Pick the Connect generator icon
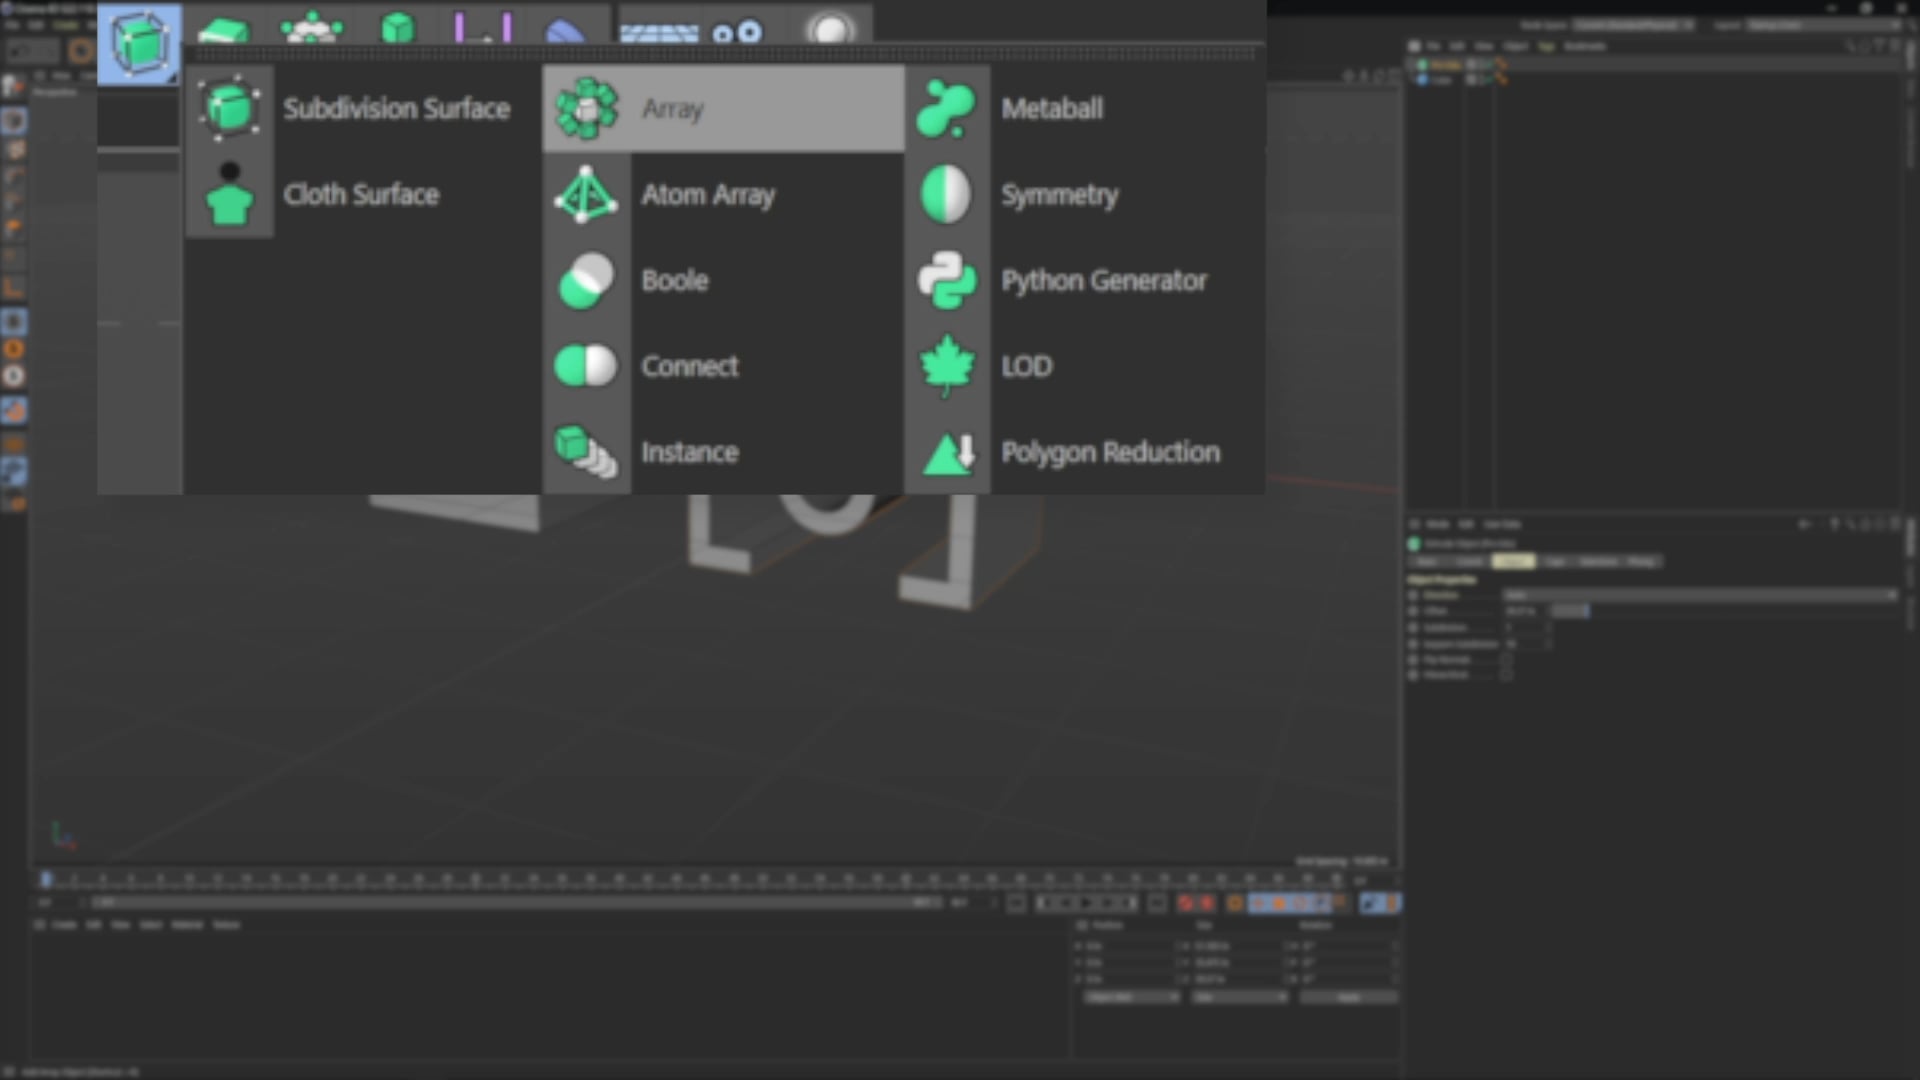 click(x=586, y=366)
